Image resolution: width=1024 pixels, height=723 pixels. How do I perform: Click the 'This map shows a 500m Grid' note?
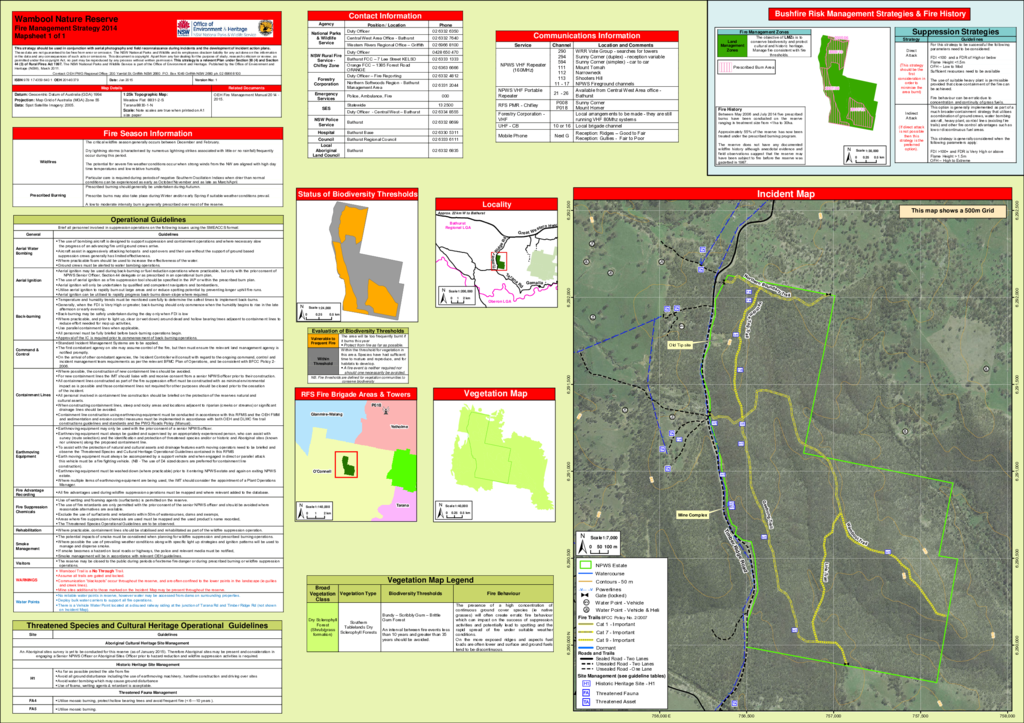coord(952,211)
